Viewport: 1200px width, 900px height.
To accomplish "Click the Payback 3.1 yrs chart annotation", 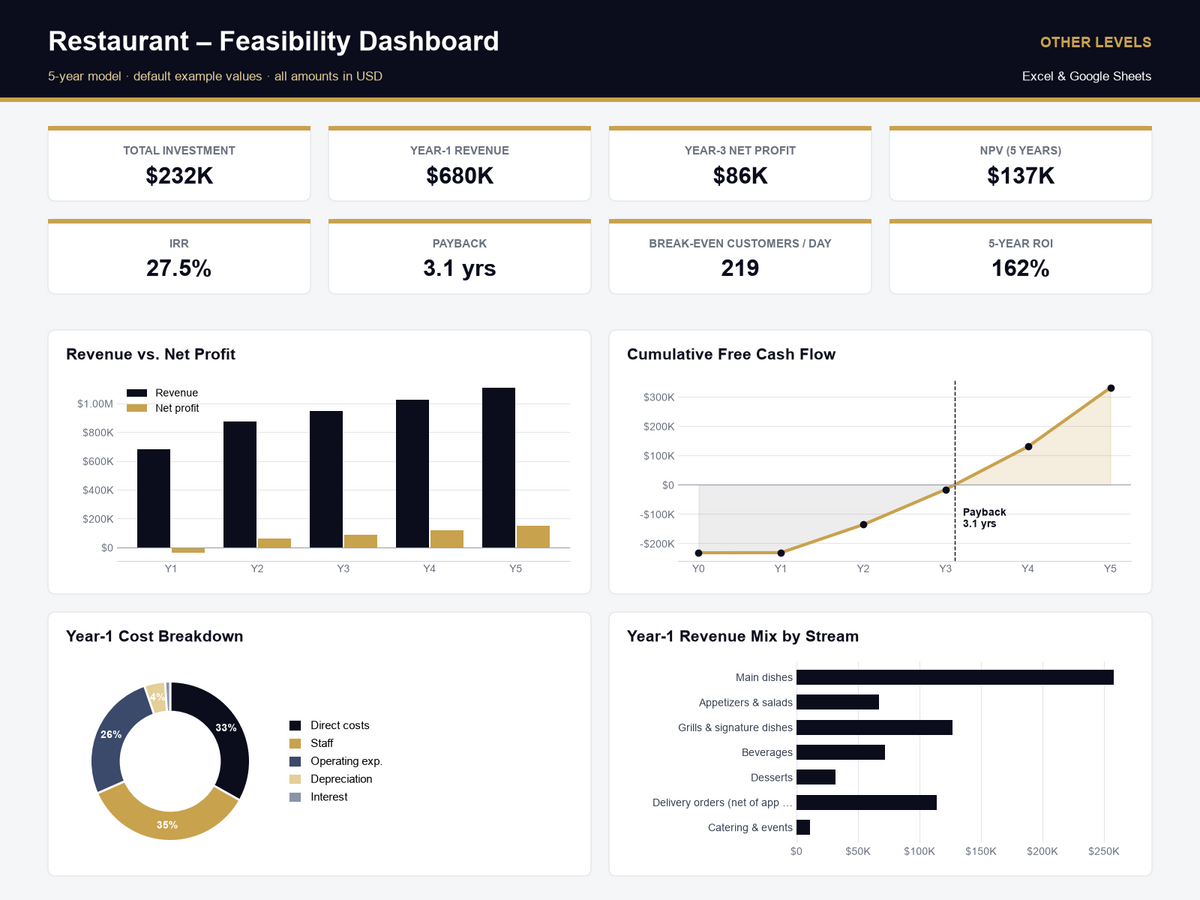I will tap(984, 517).
